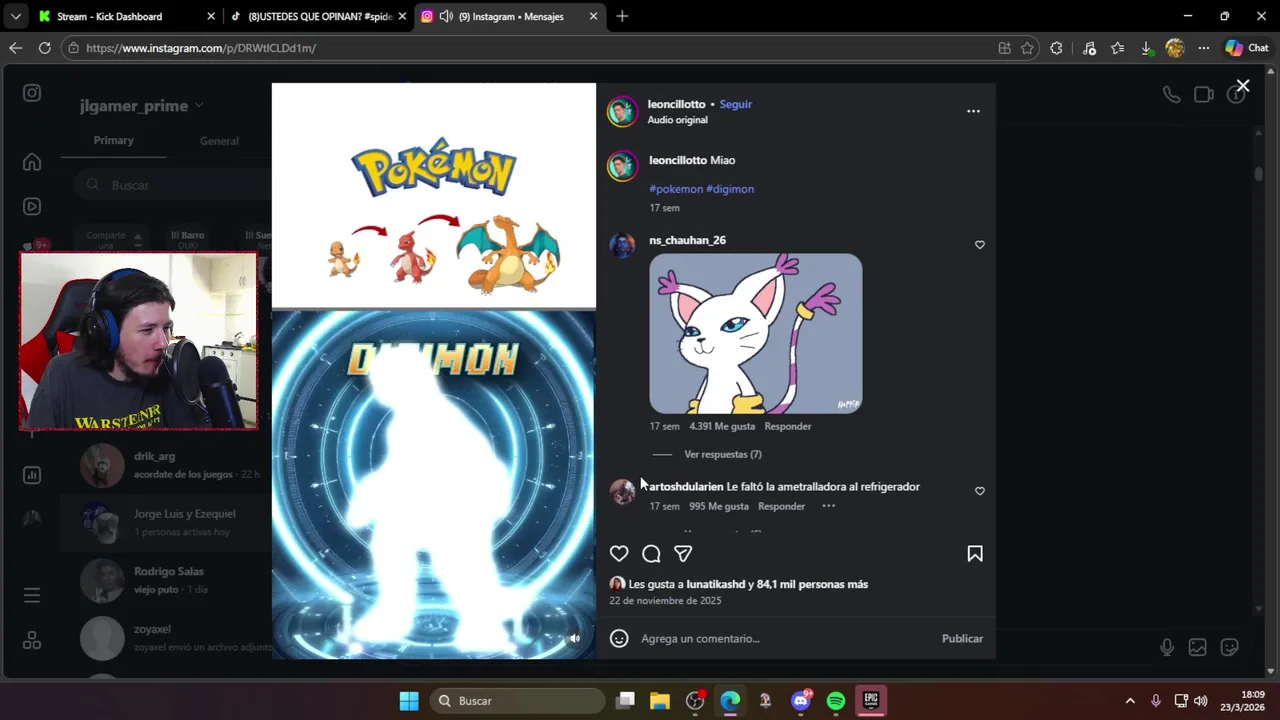Click the Buscar messages search field

(x=170, y=185)
